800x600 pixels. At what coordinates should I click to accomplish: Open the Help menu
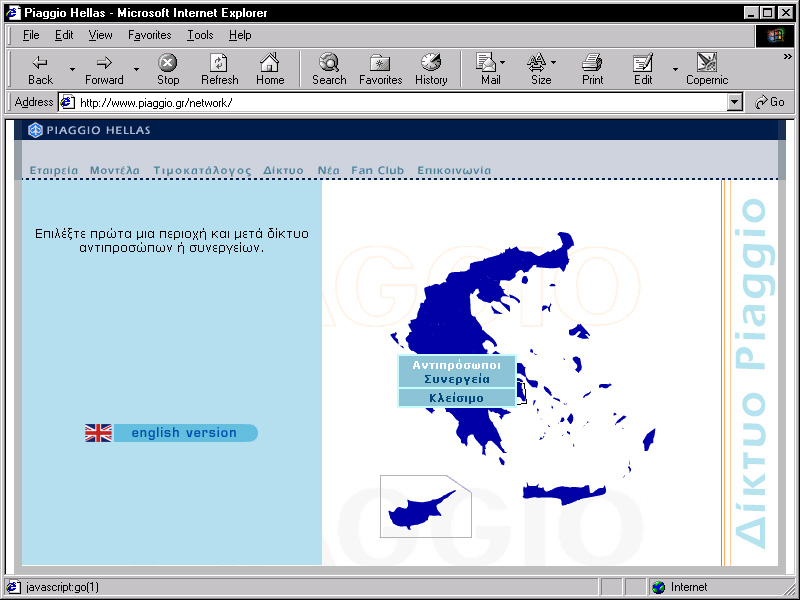pyautogui.click(x=240, y=35)
